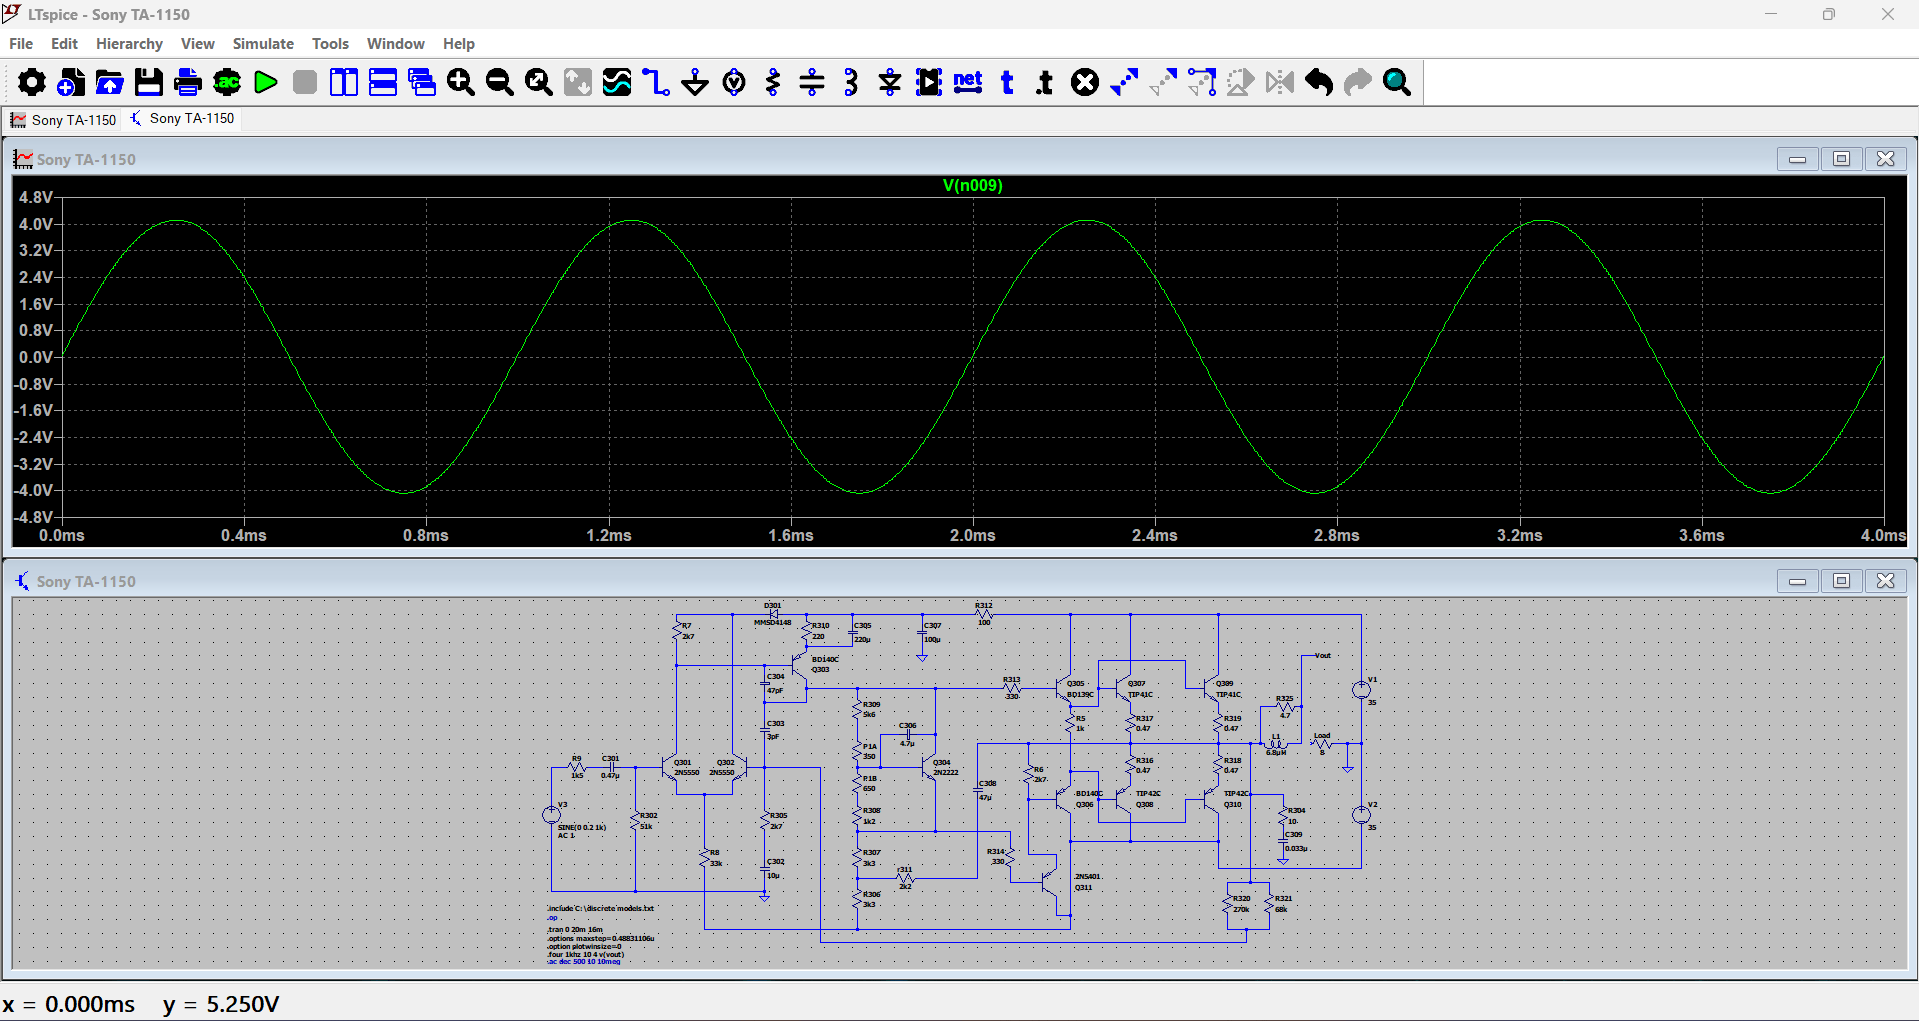Create a new schematic
The image size is (1919, 1021).
(x=70, y=82)
